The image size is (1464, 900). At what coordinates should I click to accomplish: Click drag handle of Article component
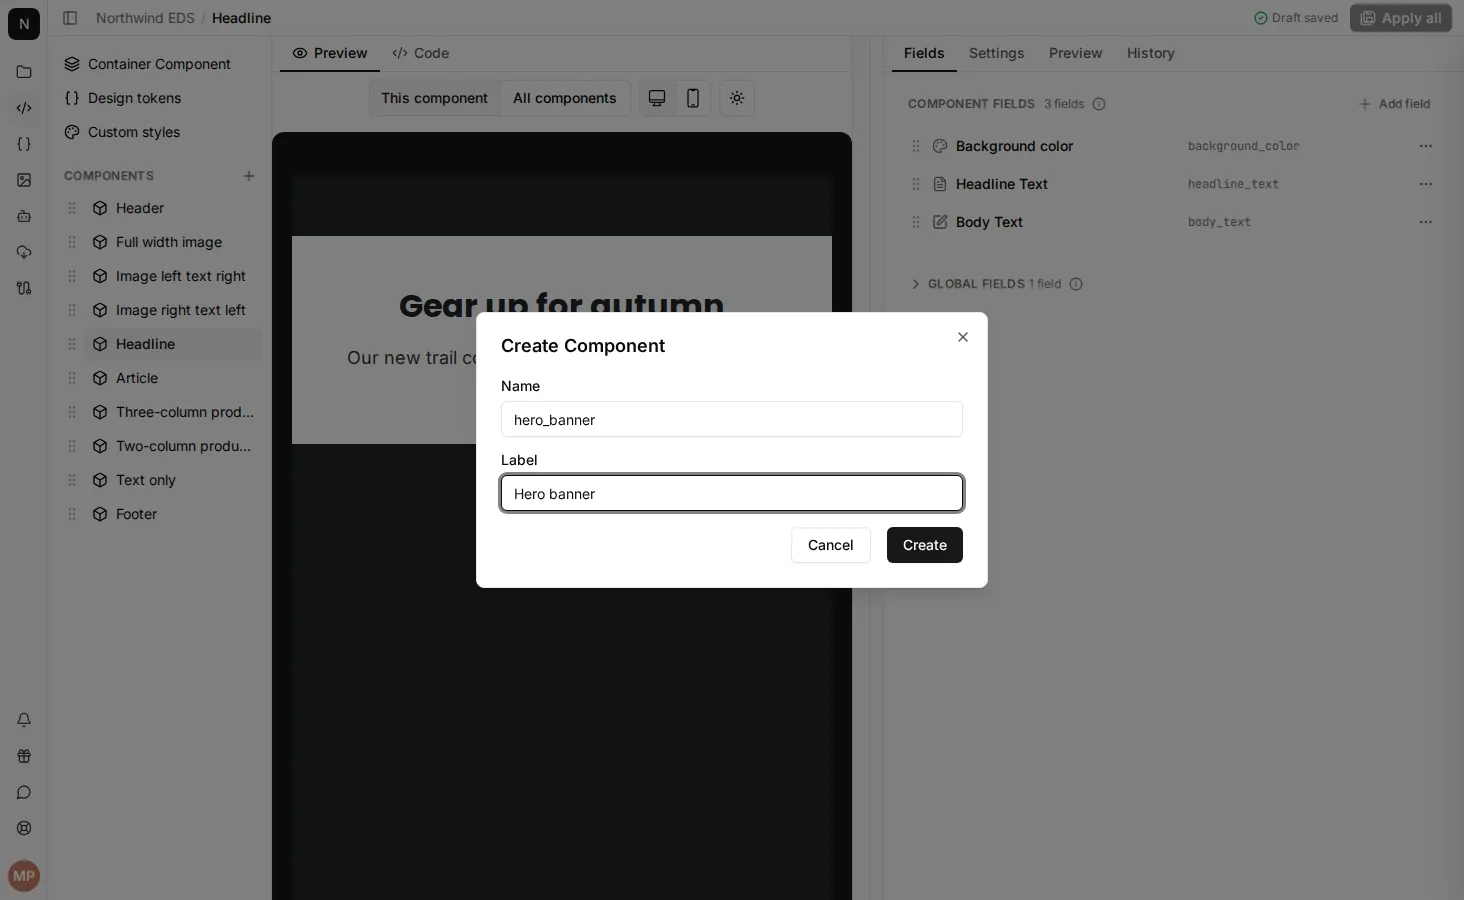[x=72, y=378]
